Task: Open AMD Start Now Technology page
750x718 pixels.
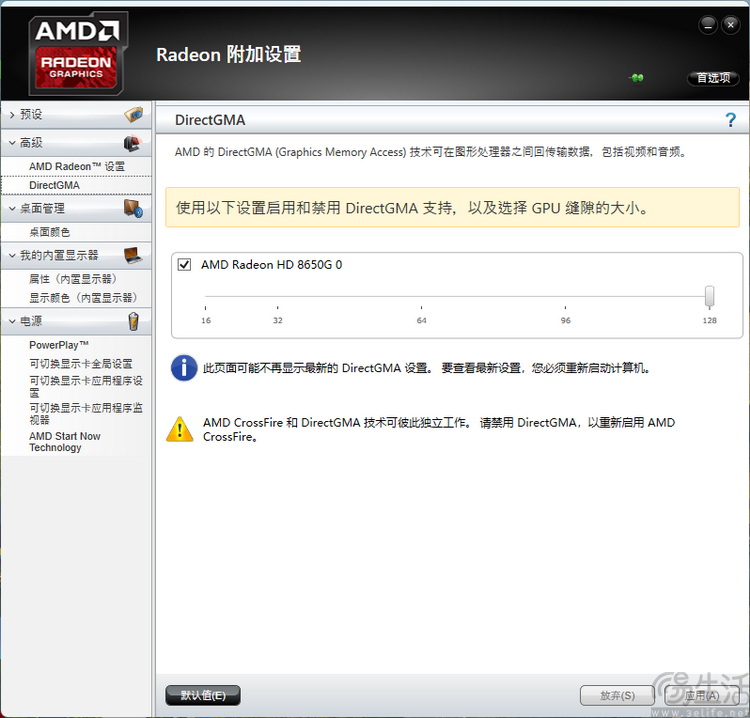Action: (65, 442)
